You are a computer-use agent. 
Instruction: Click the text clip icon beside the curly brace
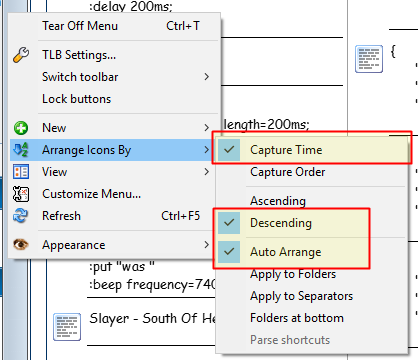(369, 59)
